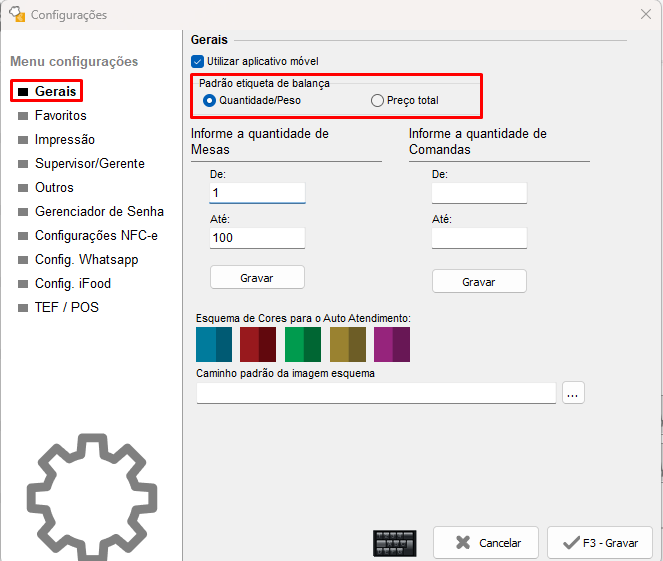Viewport: 663px width, 561px height.
Task: Click the Cancelar button
Action: click(486, 543)
